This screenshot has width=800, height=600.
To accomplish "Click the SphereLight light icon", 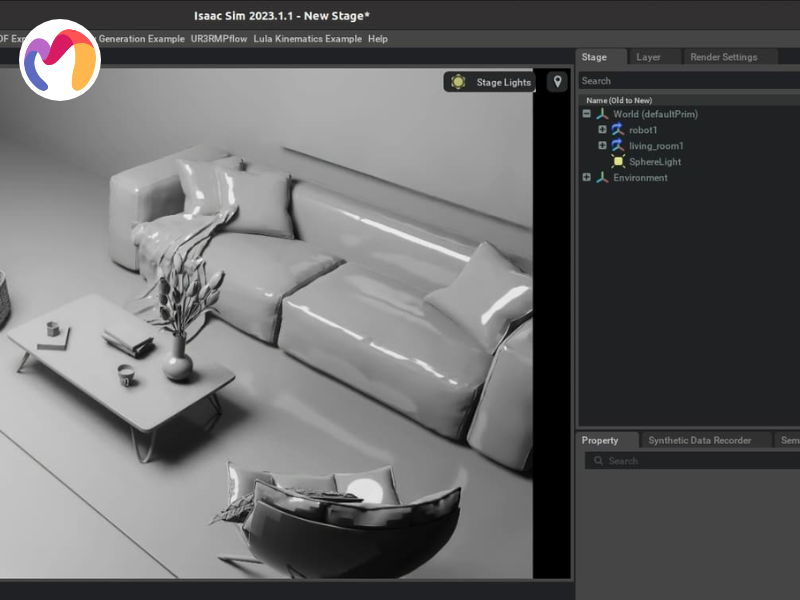I will [x=618, y=162].
